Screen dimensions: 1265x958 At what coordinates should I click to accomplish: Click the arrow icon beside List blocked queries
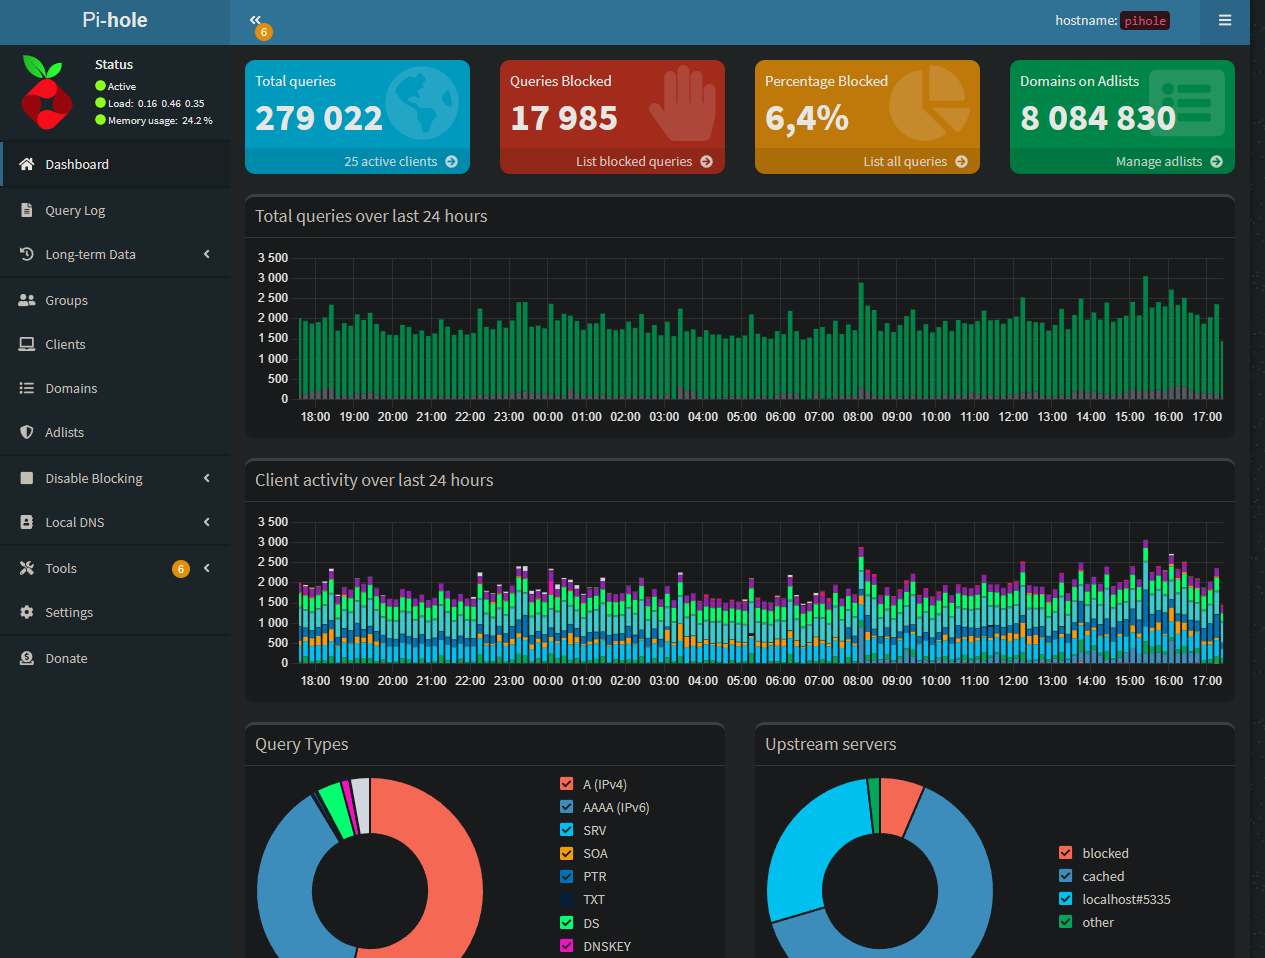tap(707, 161)
